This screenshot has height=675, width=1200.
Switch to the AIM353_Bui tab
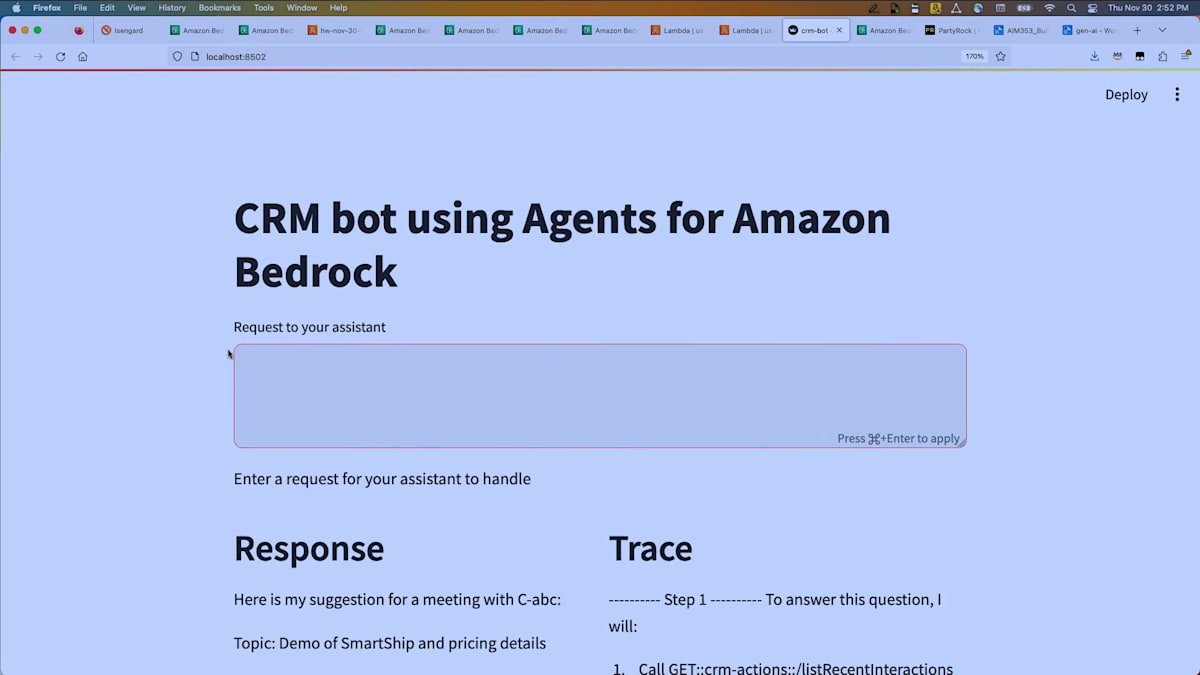click(x=1021, y=30)
